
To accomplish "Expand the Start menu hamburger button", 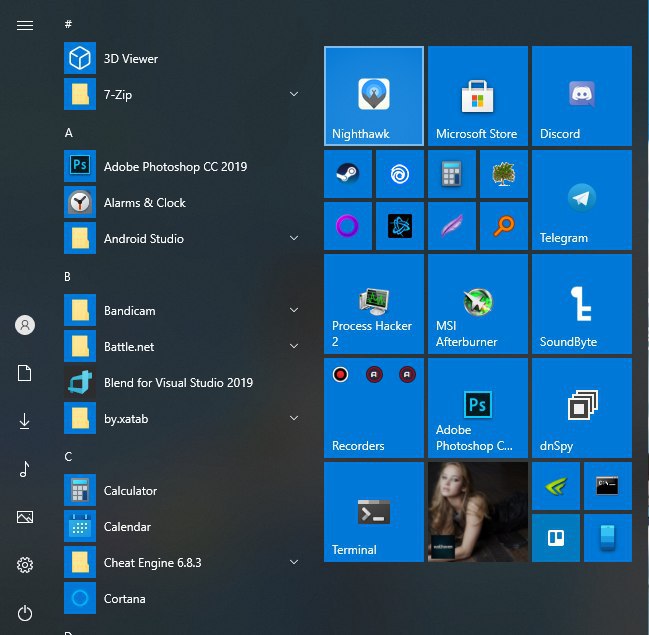I will [x=25, y=26].
